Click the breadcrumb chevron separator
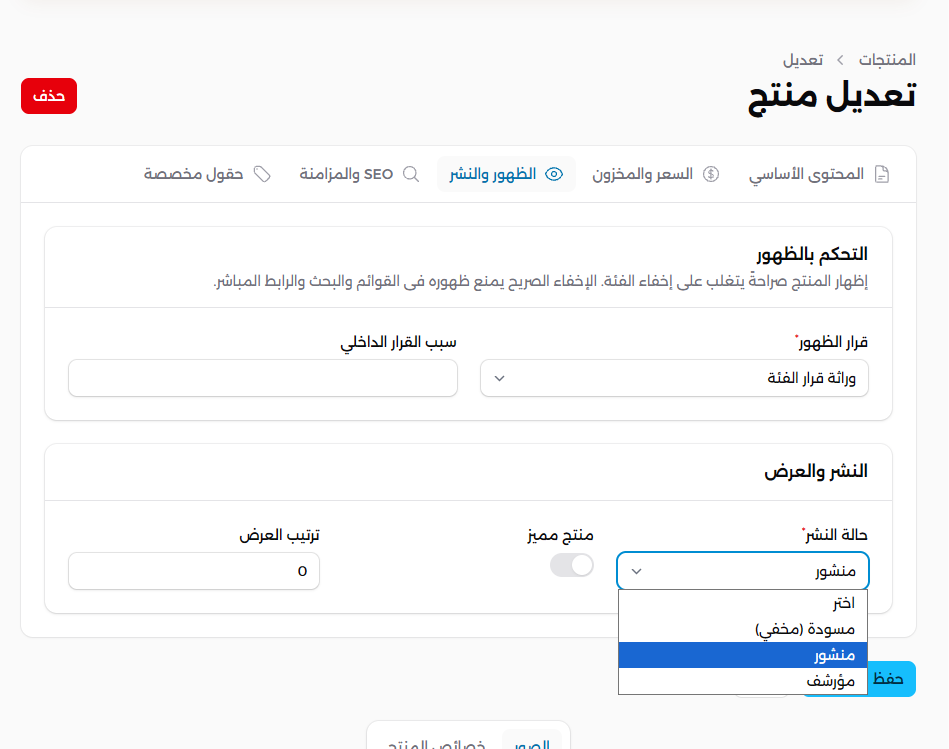 [840, 60]
